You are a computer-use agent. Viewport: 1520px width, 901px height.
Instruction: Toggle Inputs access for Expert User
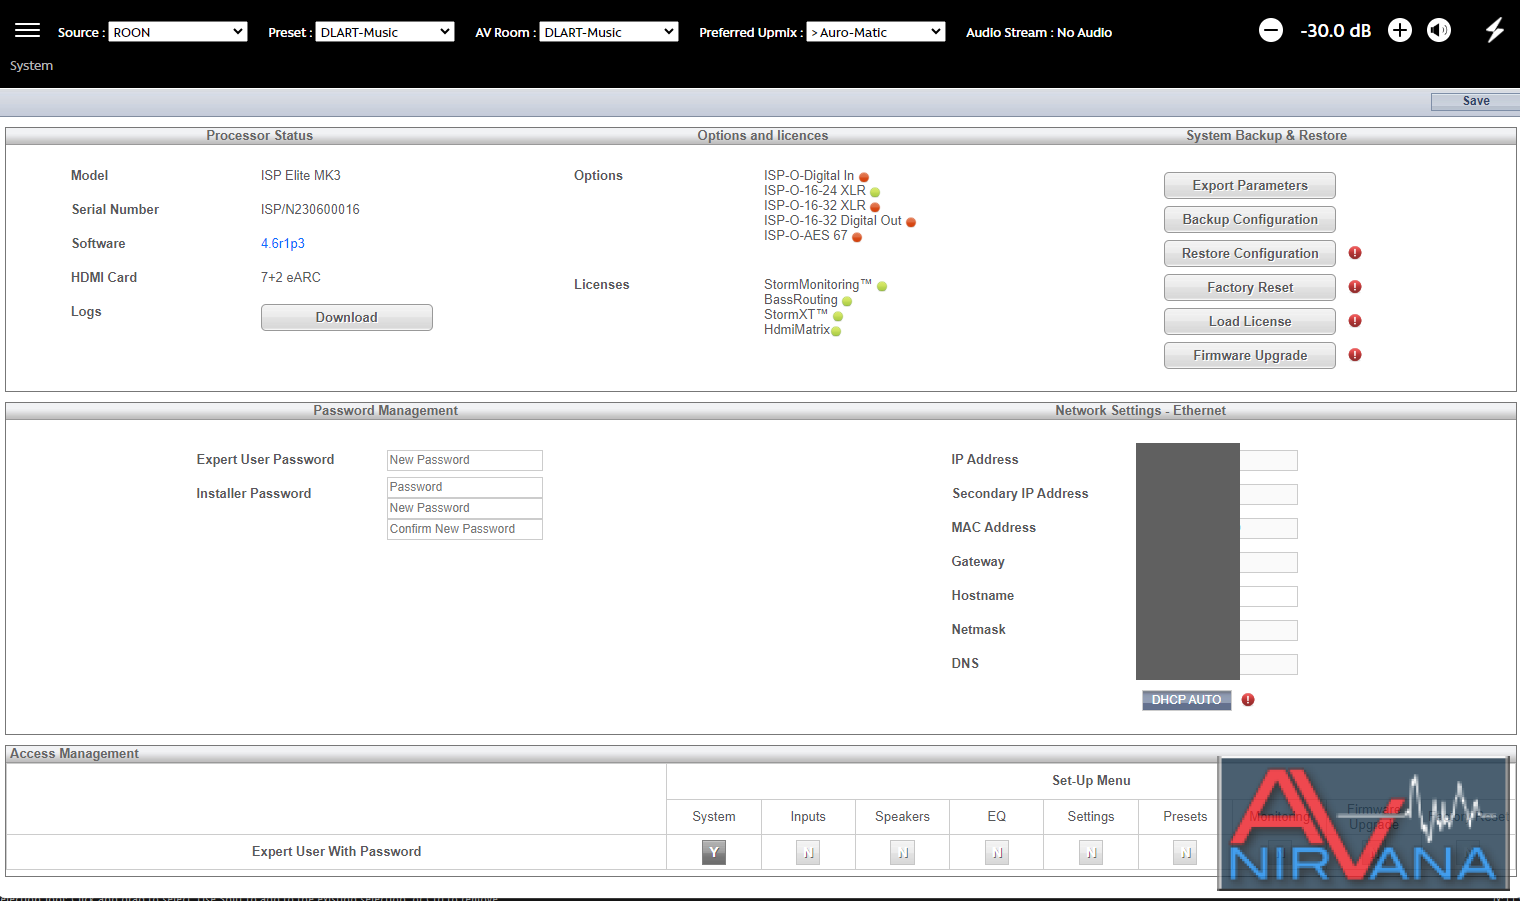point(808,852)
